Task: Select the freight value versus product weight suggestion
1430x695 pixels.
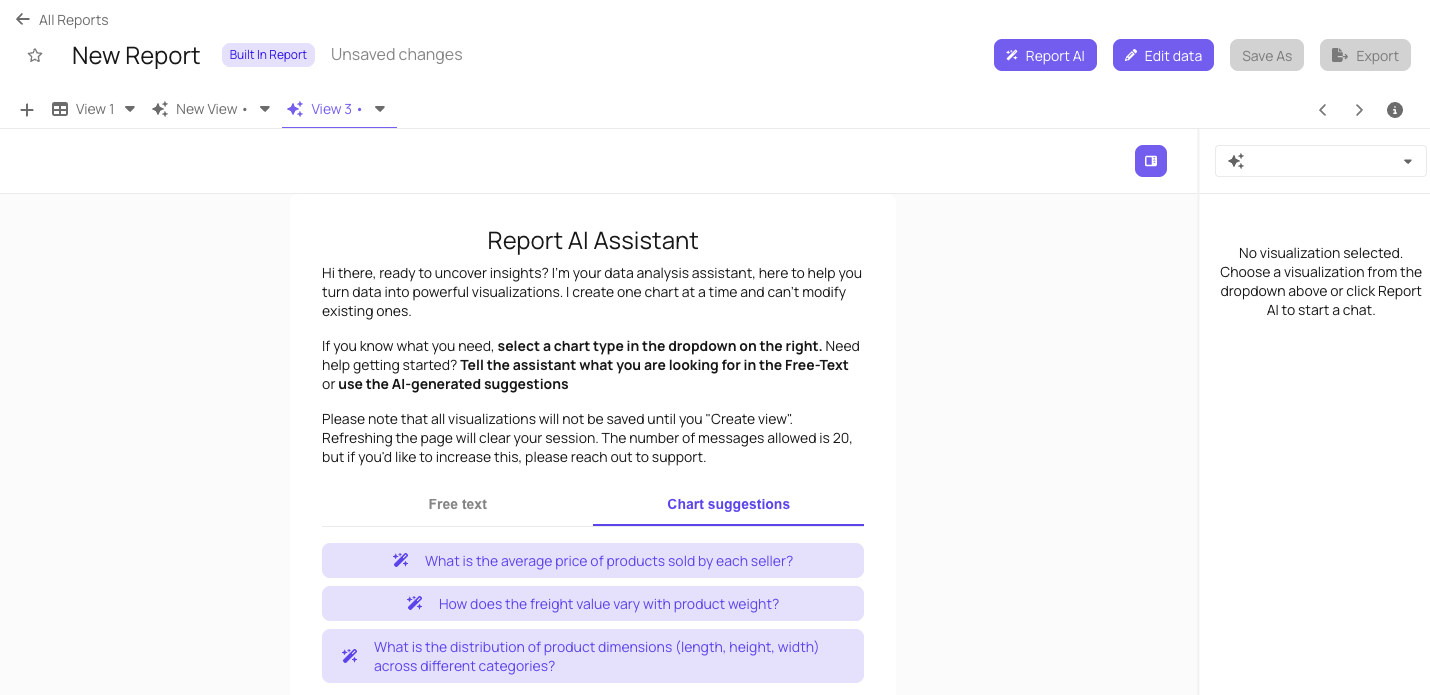Action: click(593, 603)
